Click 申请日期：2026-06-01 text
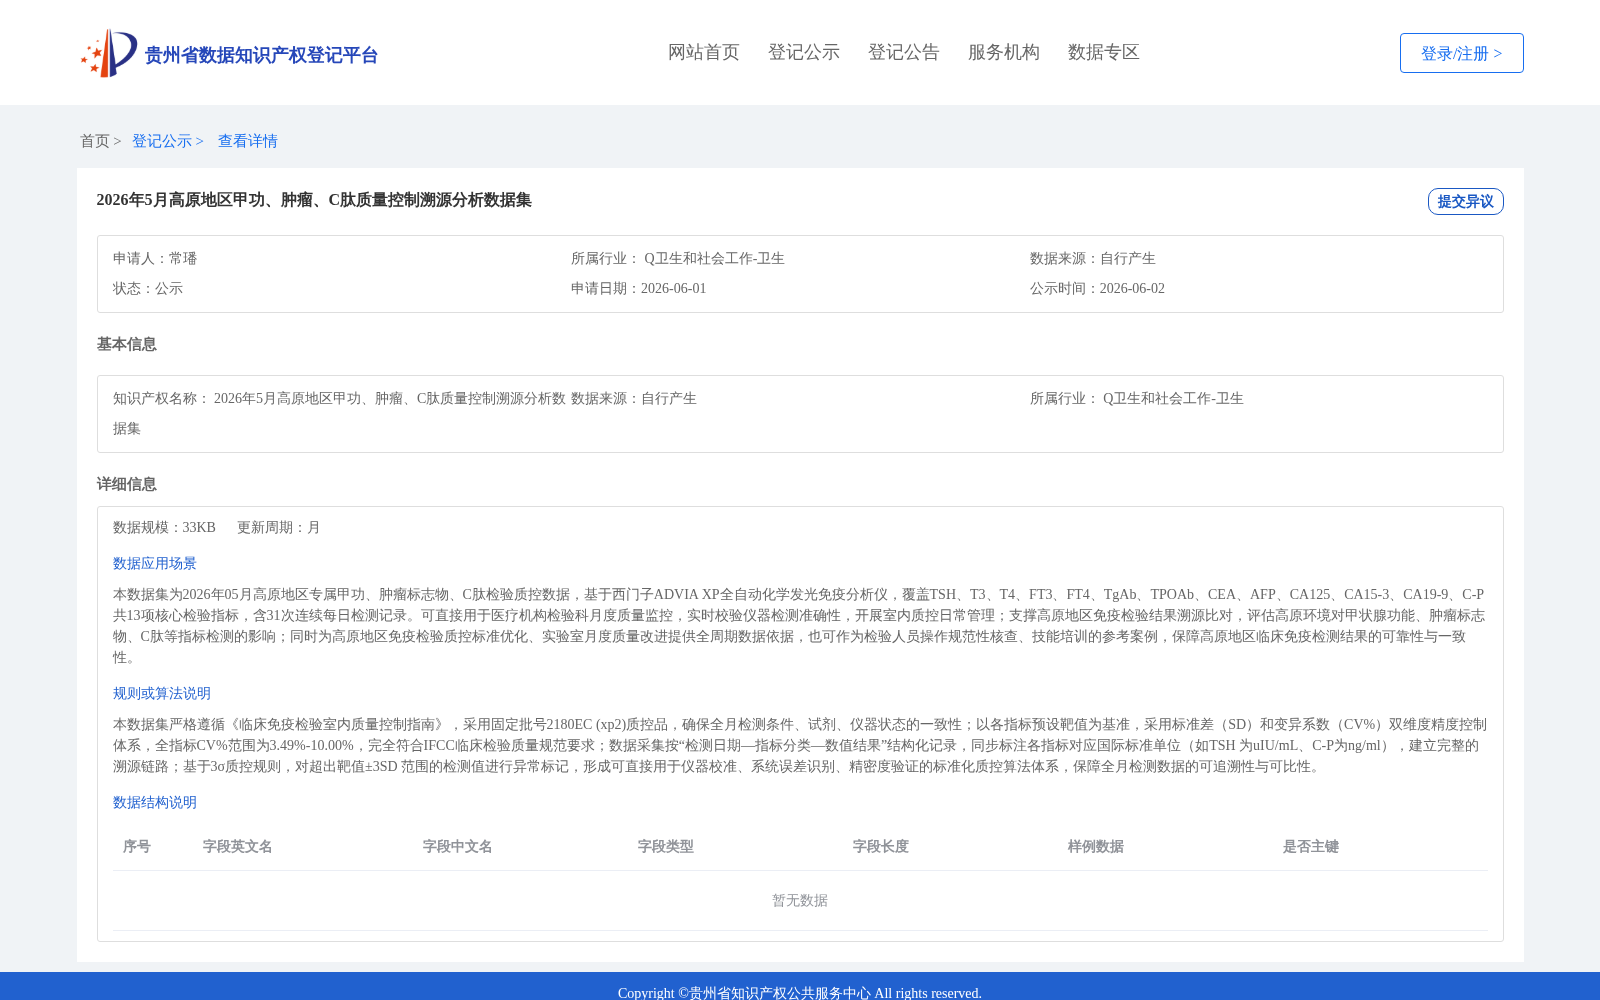Viewport: 1600px width, 1000px height. click(639, 288)
